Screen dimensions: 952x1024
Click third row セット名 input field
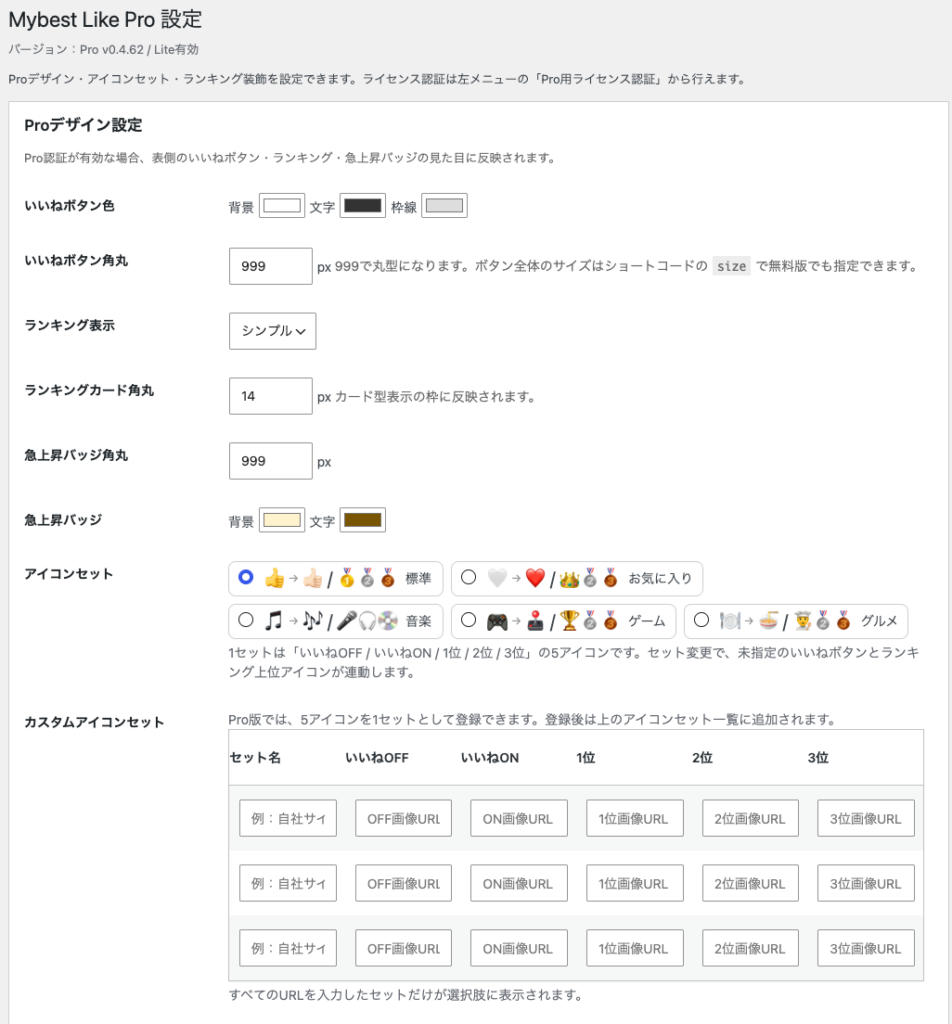[288, 948]
